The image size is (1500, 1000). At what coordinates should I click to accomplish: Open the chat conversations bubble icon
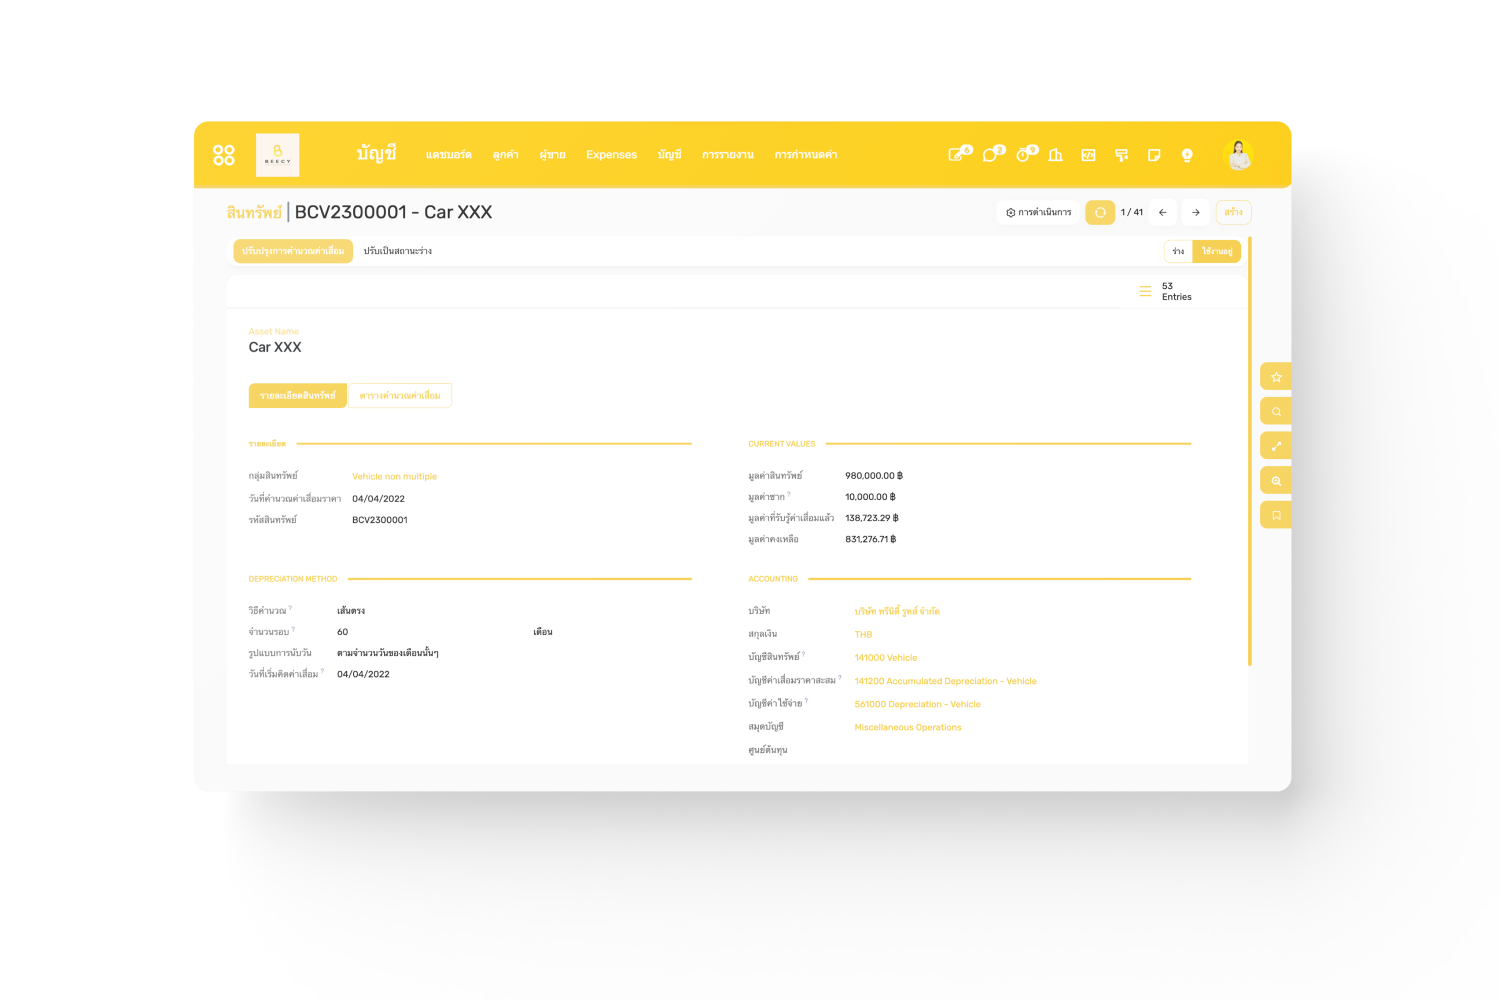pos(992,154)
